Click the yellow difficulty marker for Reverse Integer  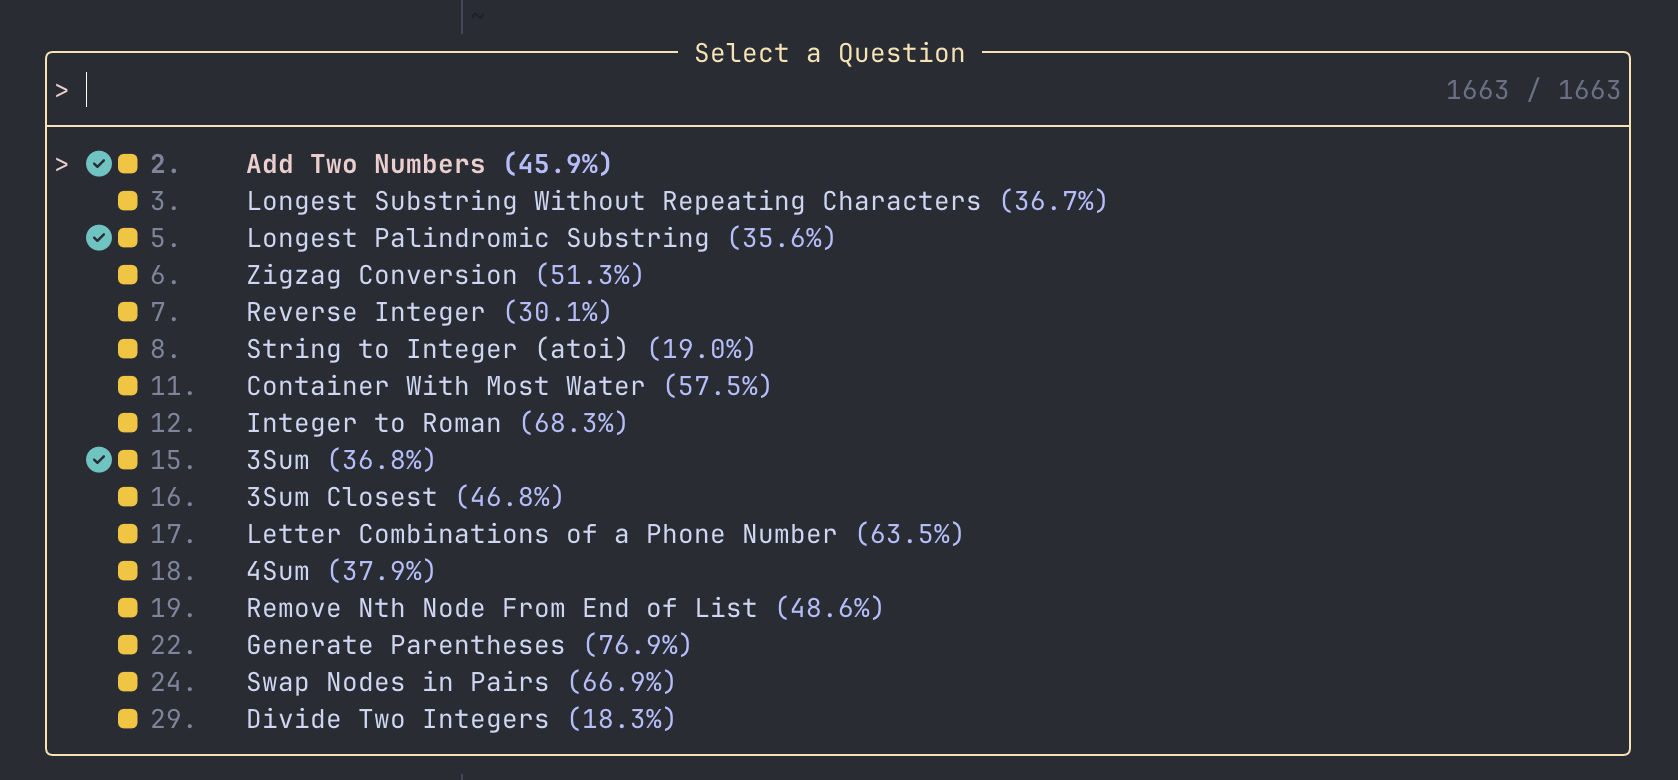tap(128, 312)
